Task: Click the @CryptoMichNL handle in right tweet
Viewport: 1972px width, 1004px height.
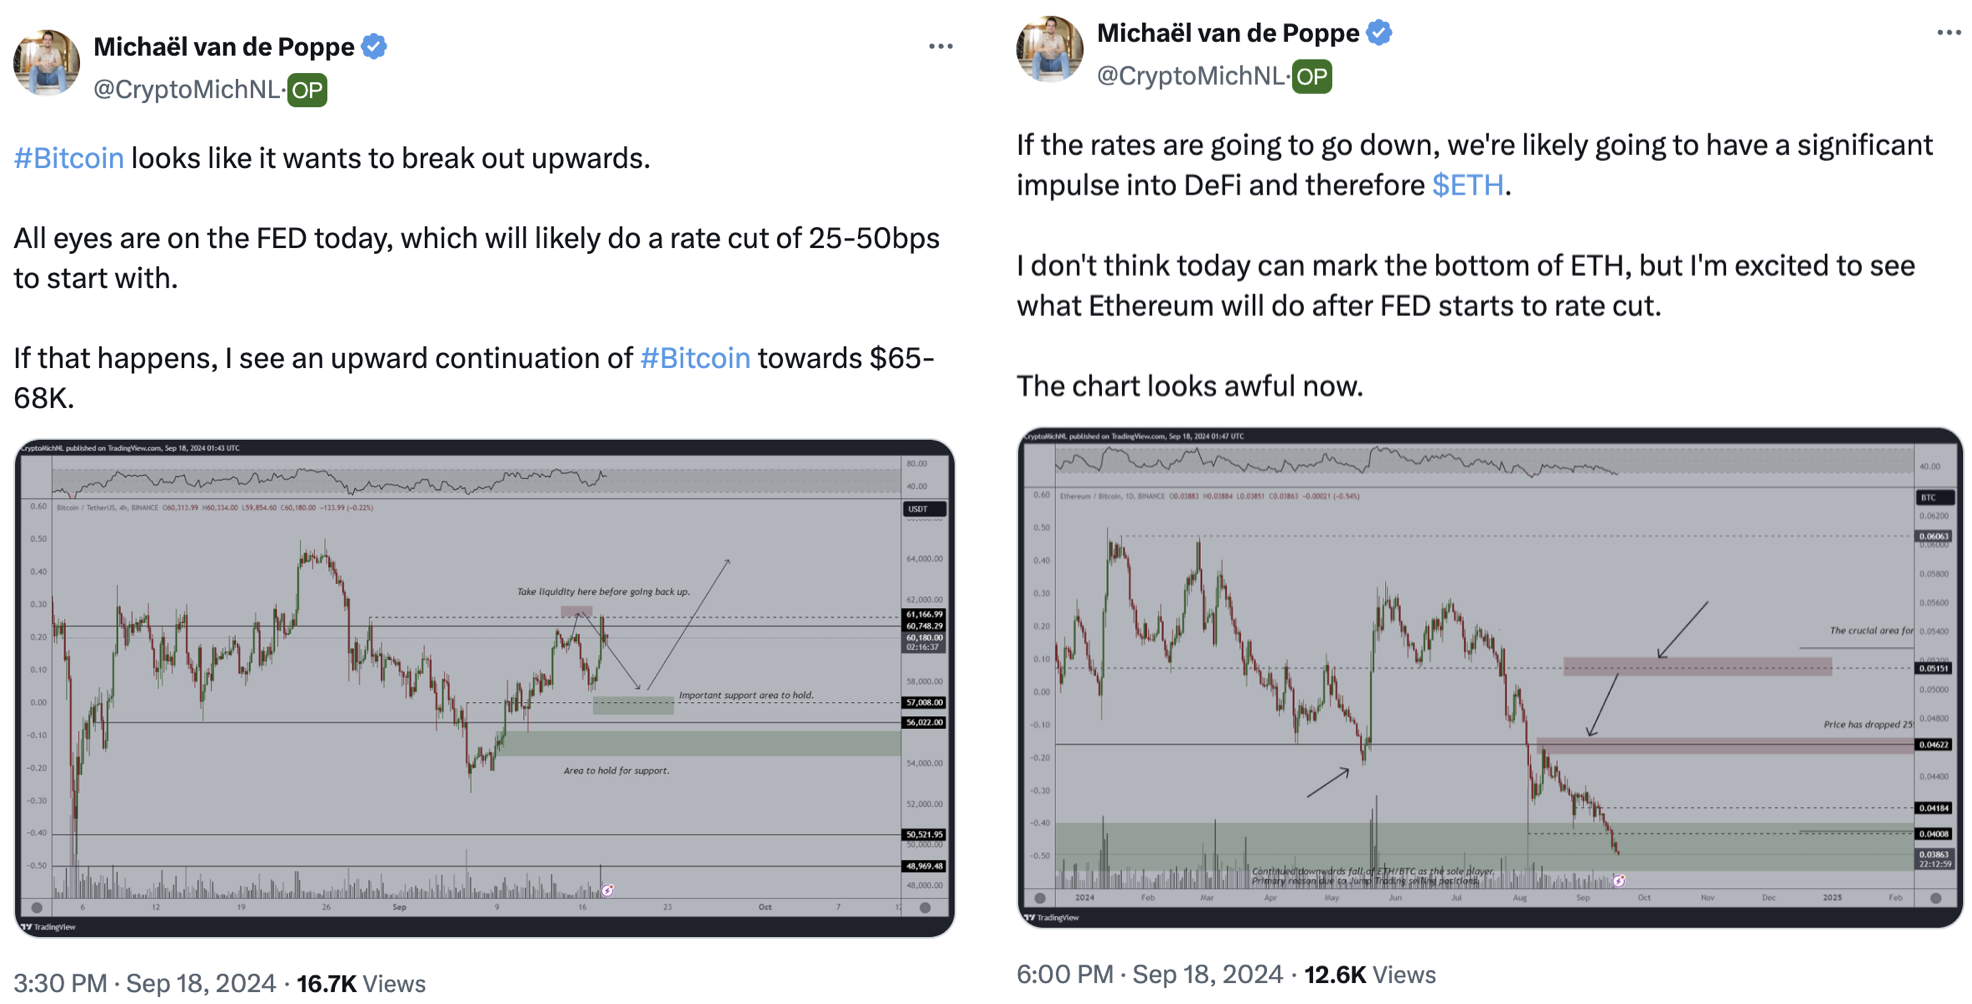Action: click(1190, 76)
